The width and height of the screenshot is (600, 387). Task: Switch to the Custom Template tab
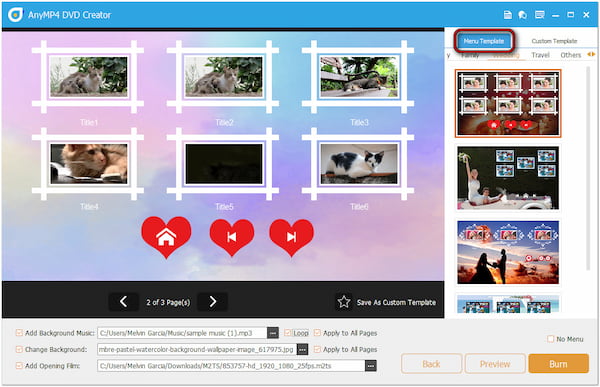(554, 41)
